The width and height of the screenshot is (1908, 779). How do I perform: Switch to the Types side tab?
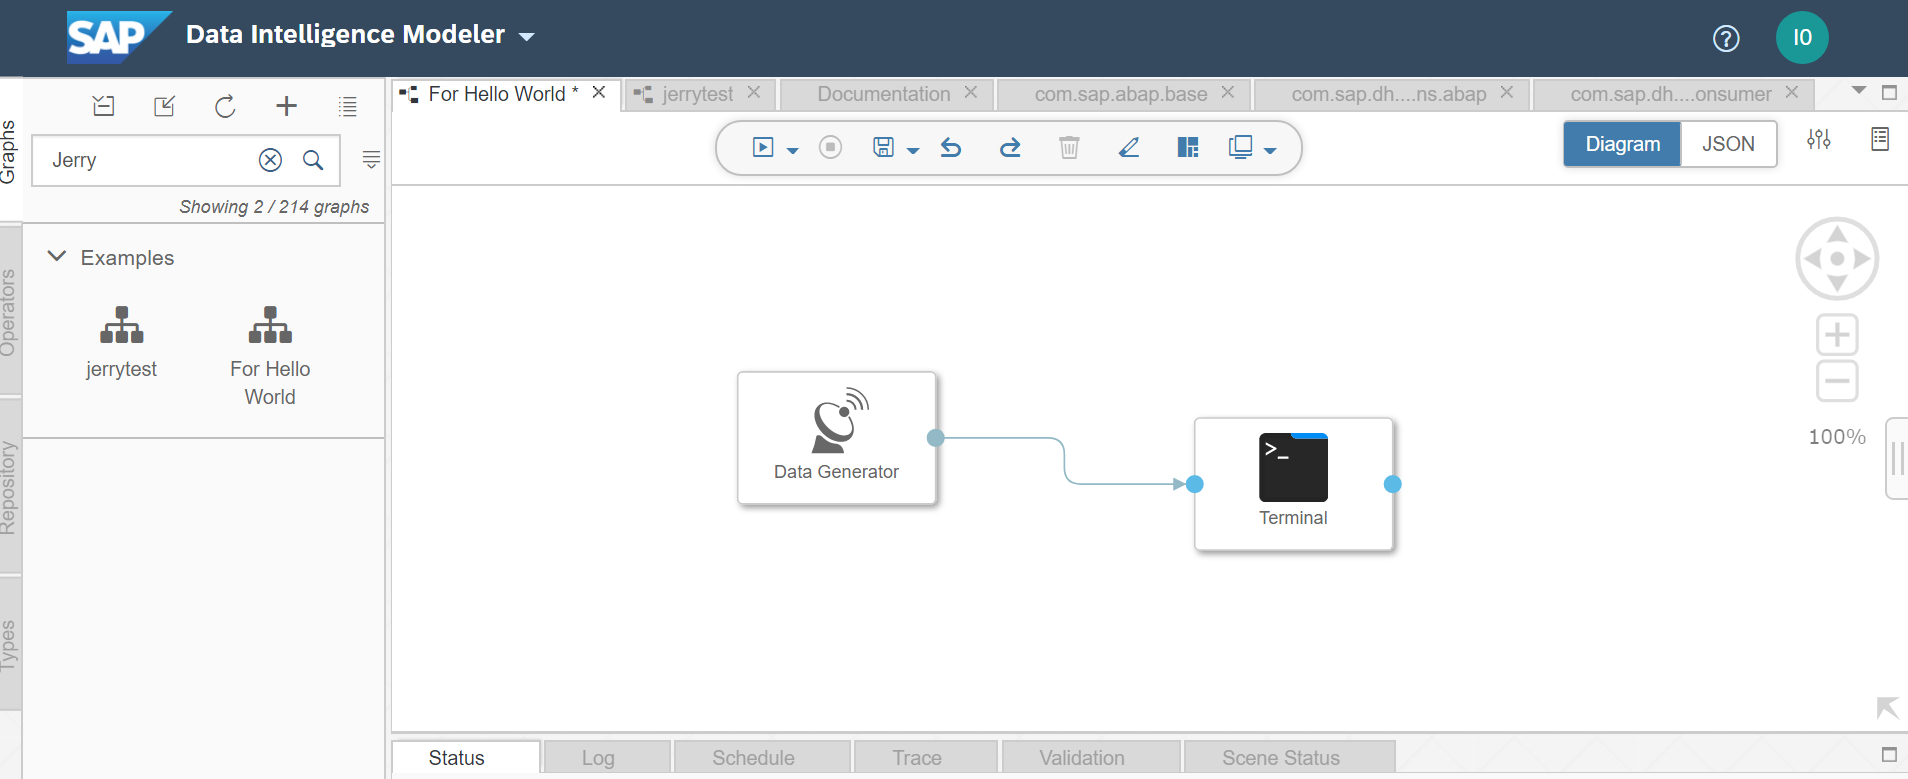pos(10,645)
